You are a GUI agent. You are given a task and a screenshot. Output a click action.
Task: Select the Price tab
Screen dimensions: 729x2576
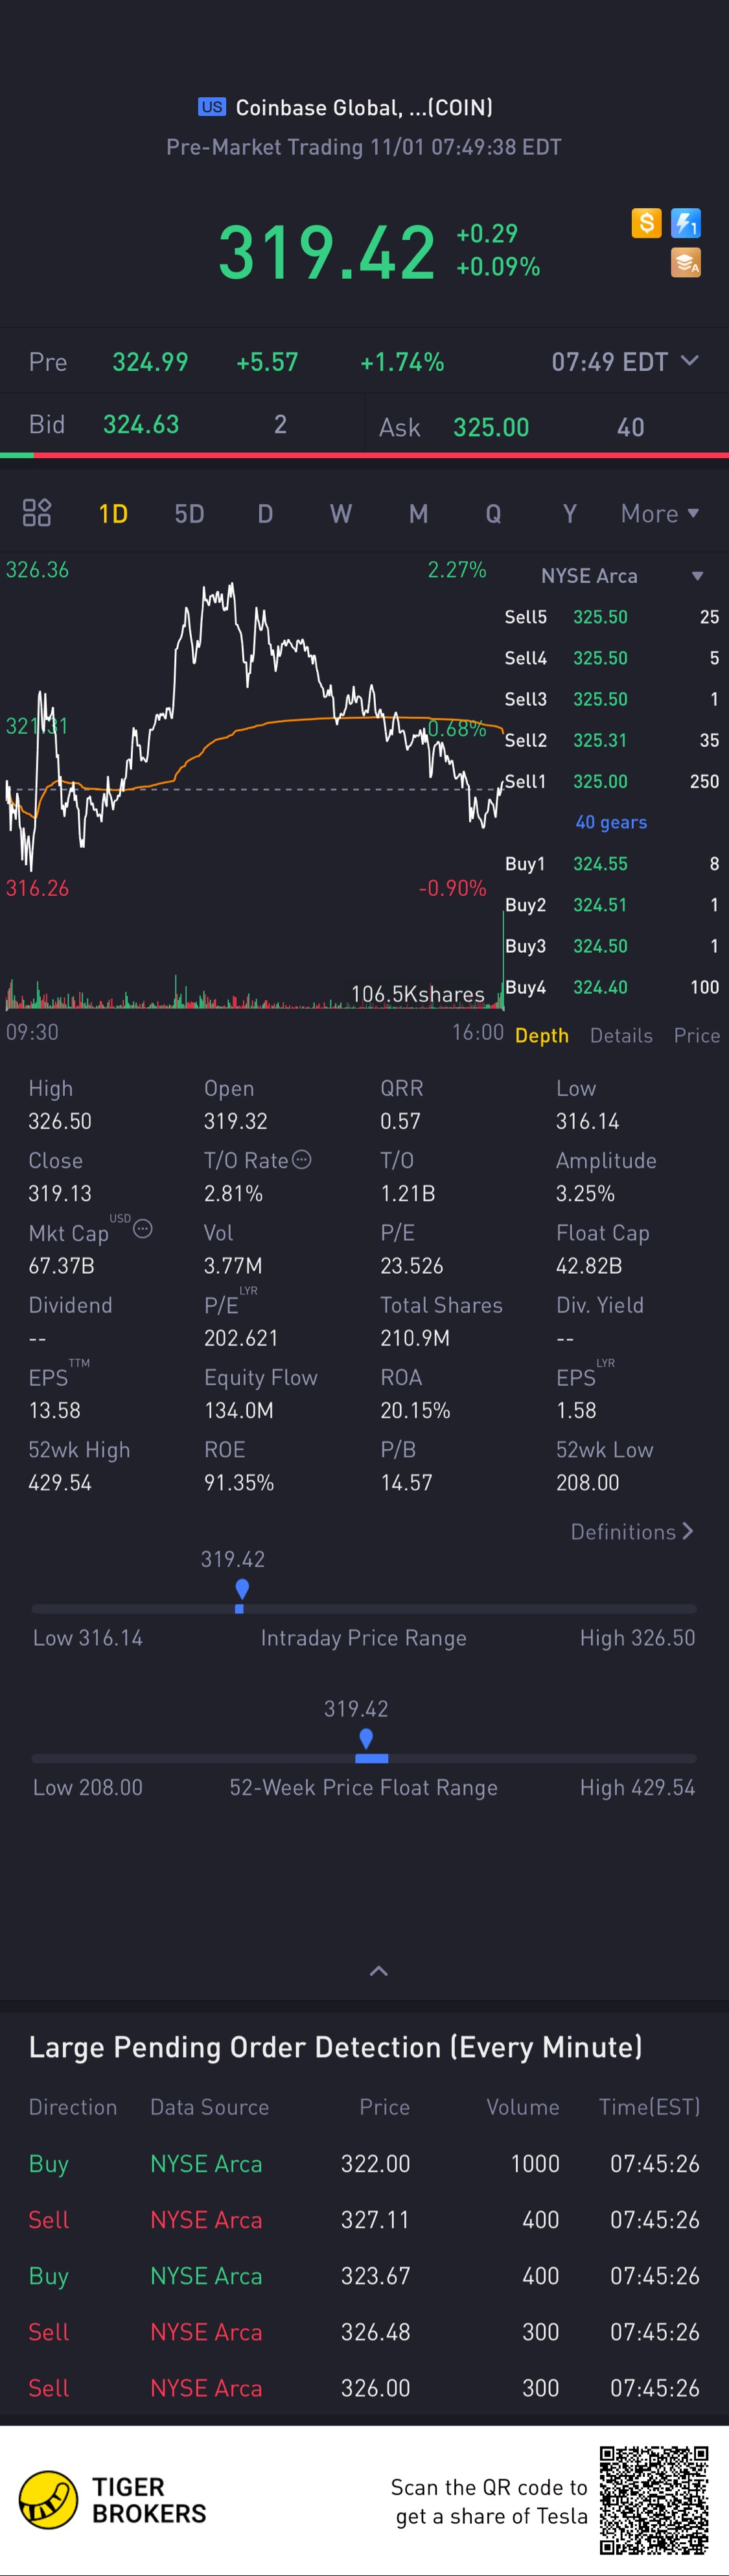pyautogui.click(x=697, y=1035)
